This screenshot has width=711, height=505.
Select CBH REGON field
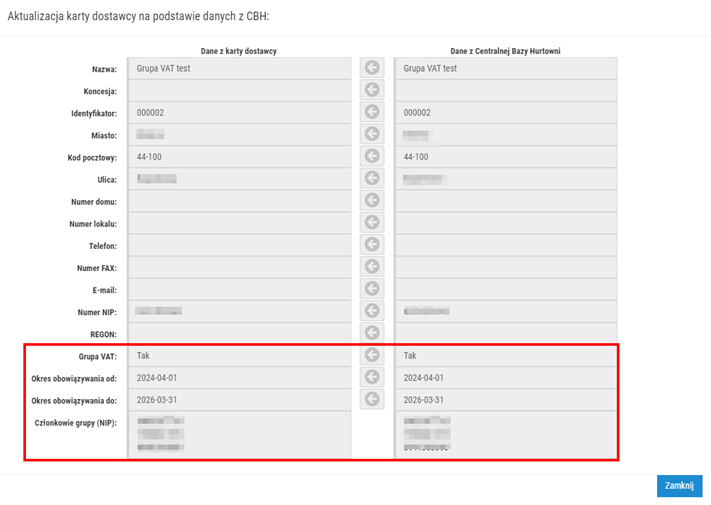506,333
